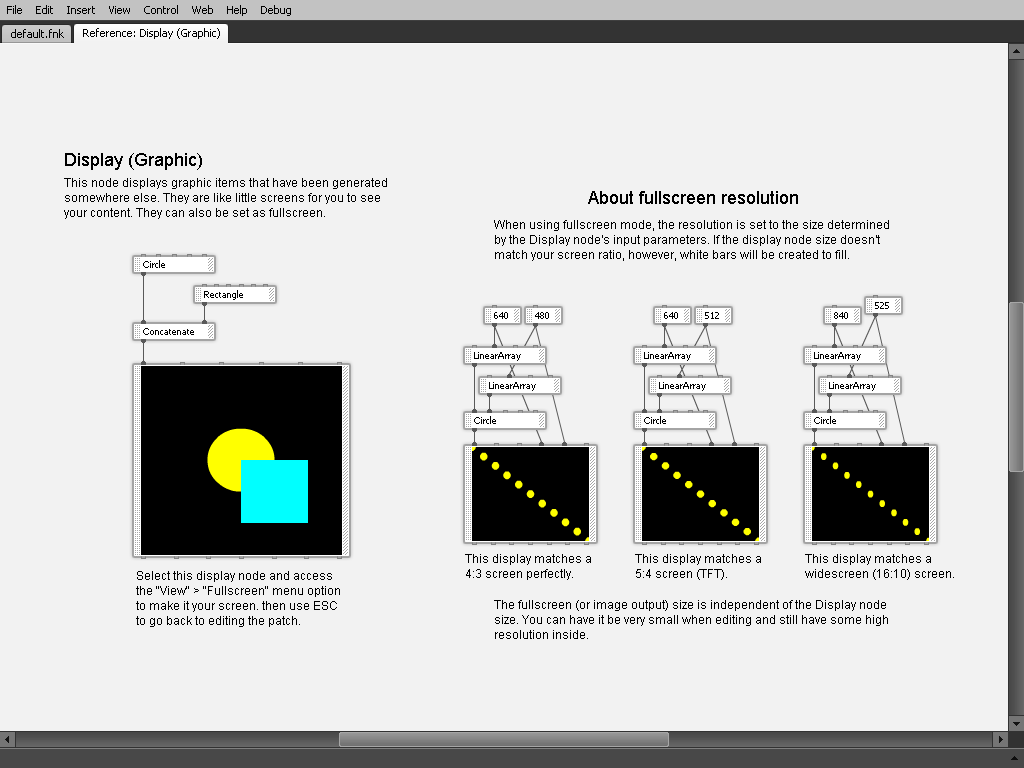Screen dimensions: 1024x768
Task: Click the horizontal scrollbar thumb
Action: click(x=504, y=739)
